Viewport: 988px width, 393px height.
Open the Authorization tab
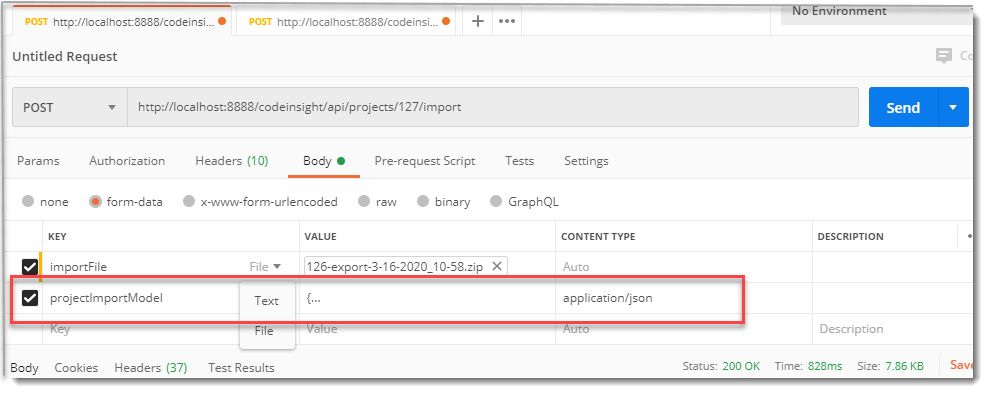[x=127, y=161]
